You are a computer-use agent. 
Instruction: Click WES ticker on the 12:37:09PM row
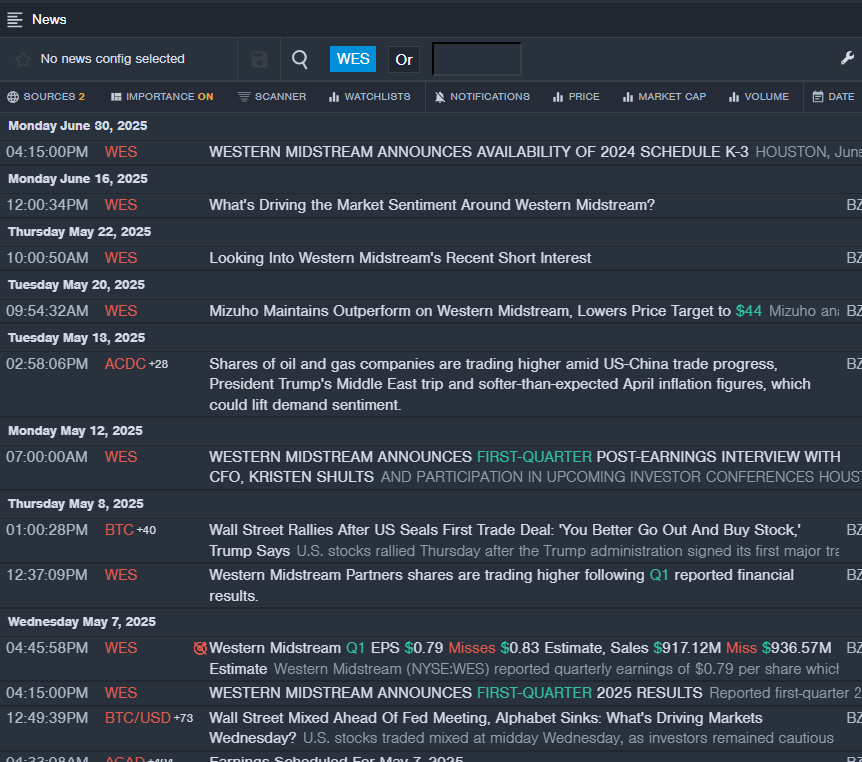click(121, 575)
